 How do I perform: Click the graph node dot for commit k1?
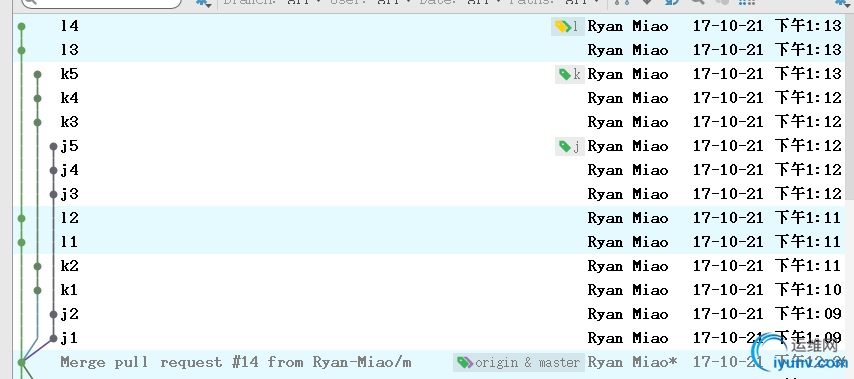point(38,290)
